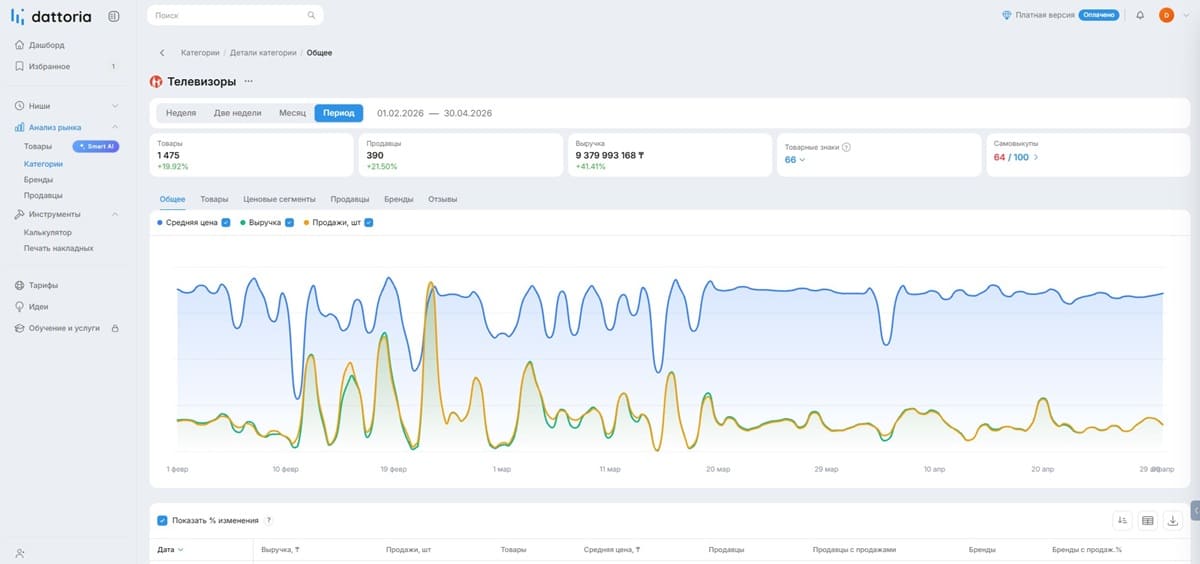Click the Избранное bookmark icon

point(20,66)
